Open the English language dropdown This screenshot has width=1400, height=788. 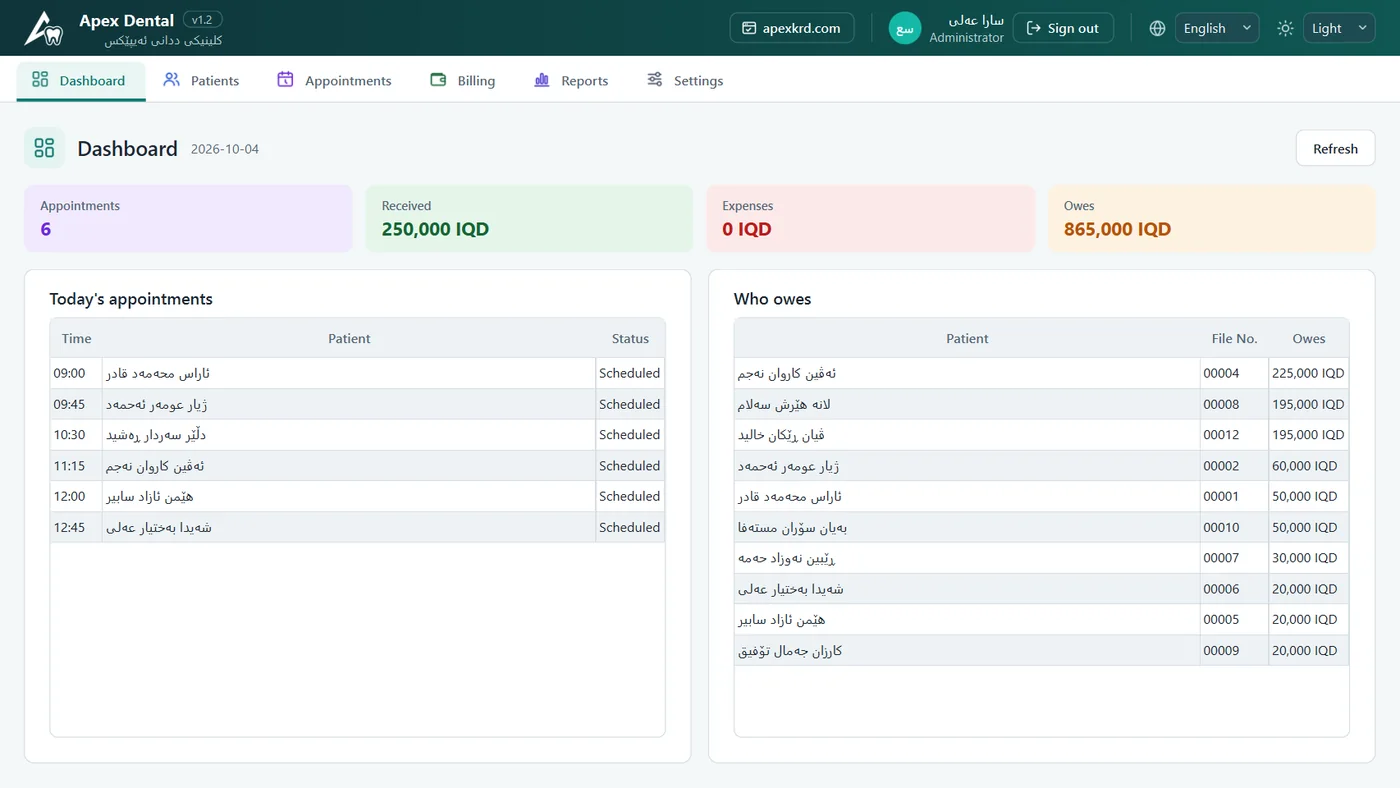pos(1217,28)
